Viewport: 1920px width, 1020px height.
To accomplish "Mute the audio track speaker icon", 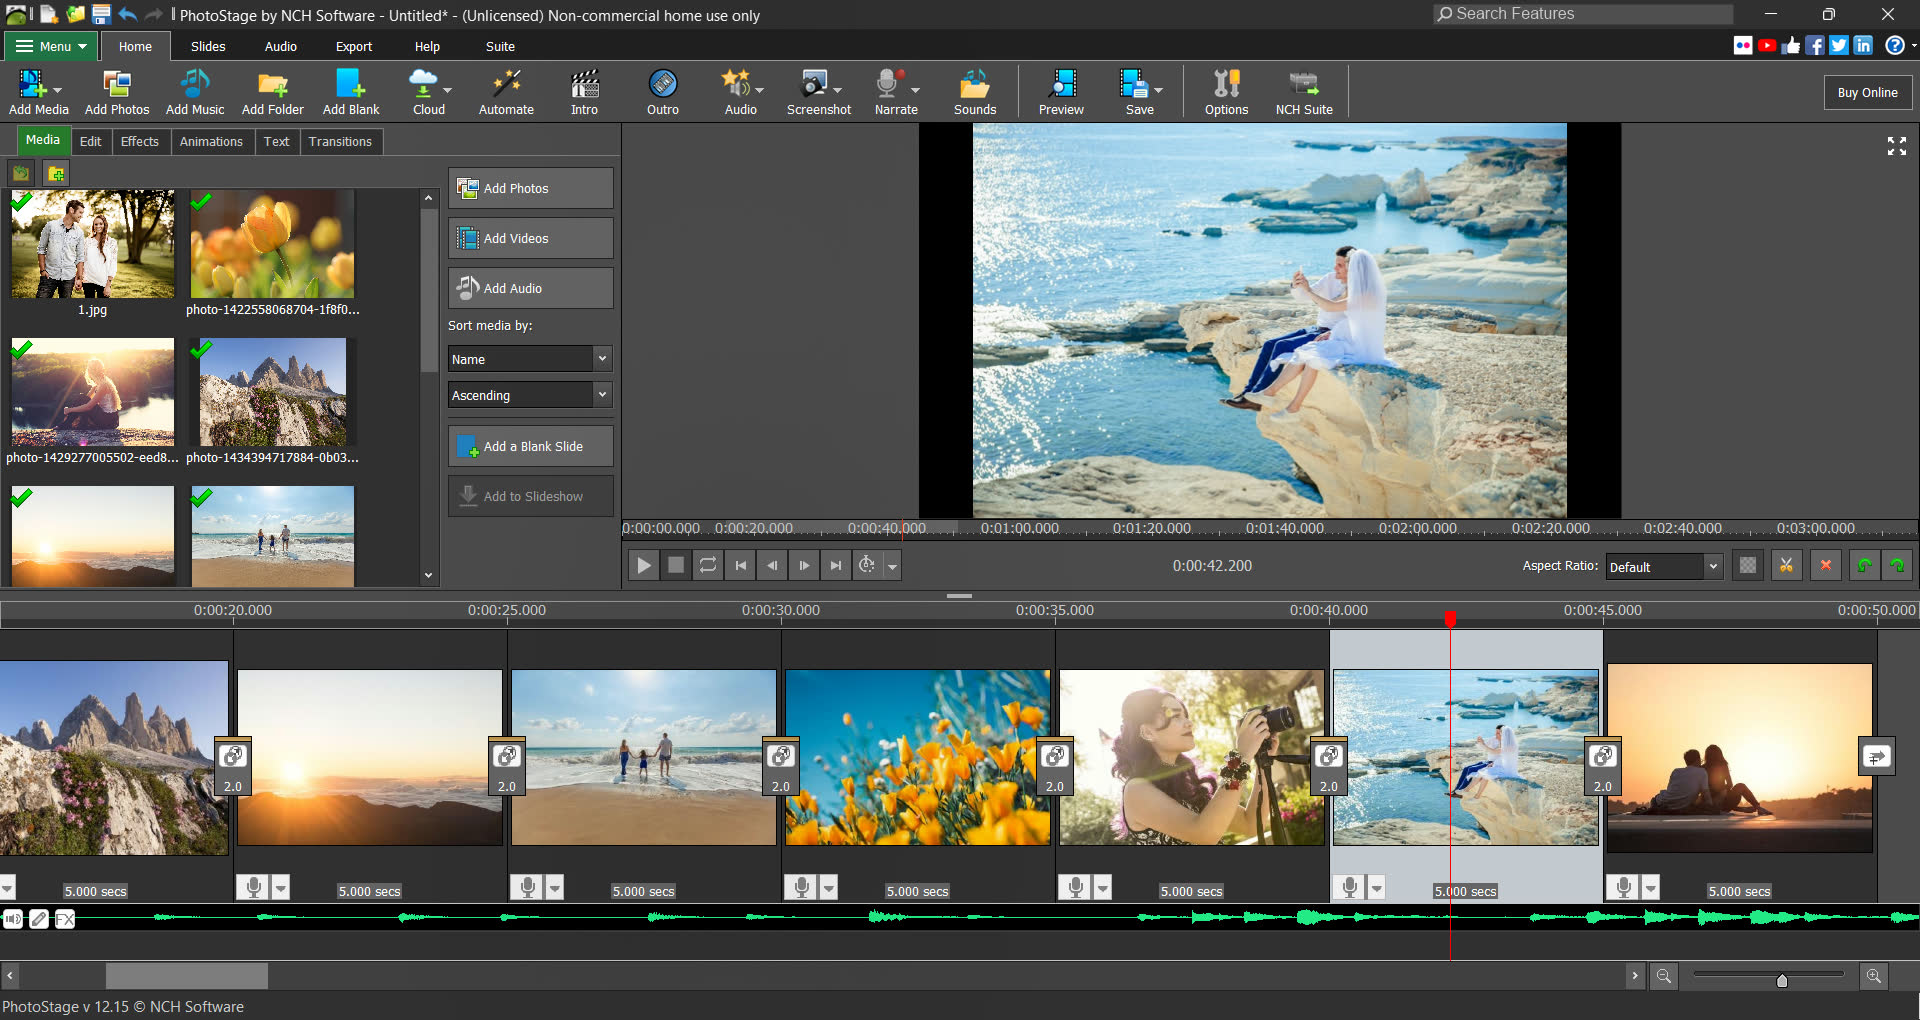I will (x=13, y=919).
